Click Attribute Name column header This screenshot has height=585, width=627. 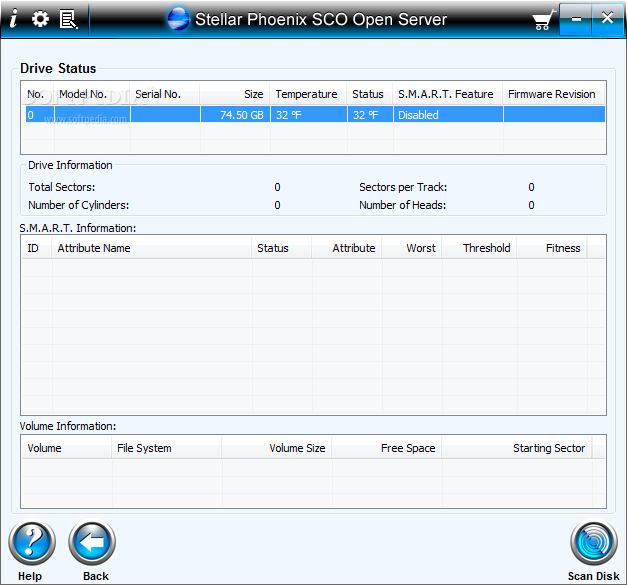(x=152, y=248)
